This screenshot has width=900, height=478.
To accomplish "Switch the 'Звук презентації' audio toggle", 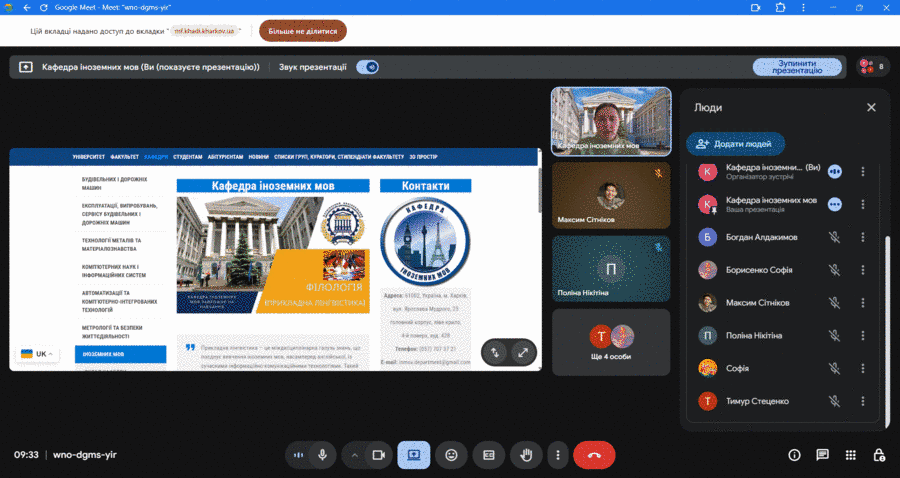I will (368, 67).
